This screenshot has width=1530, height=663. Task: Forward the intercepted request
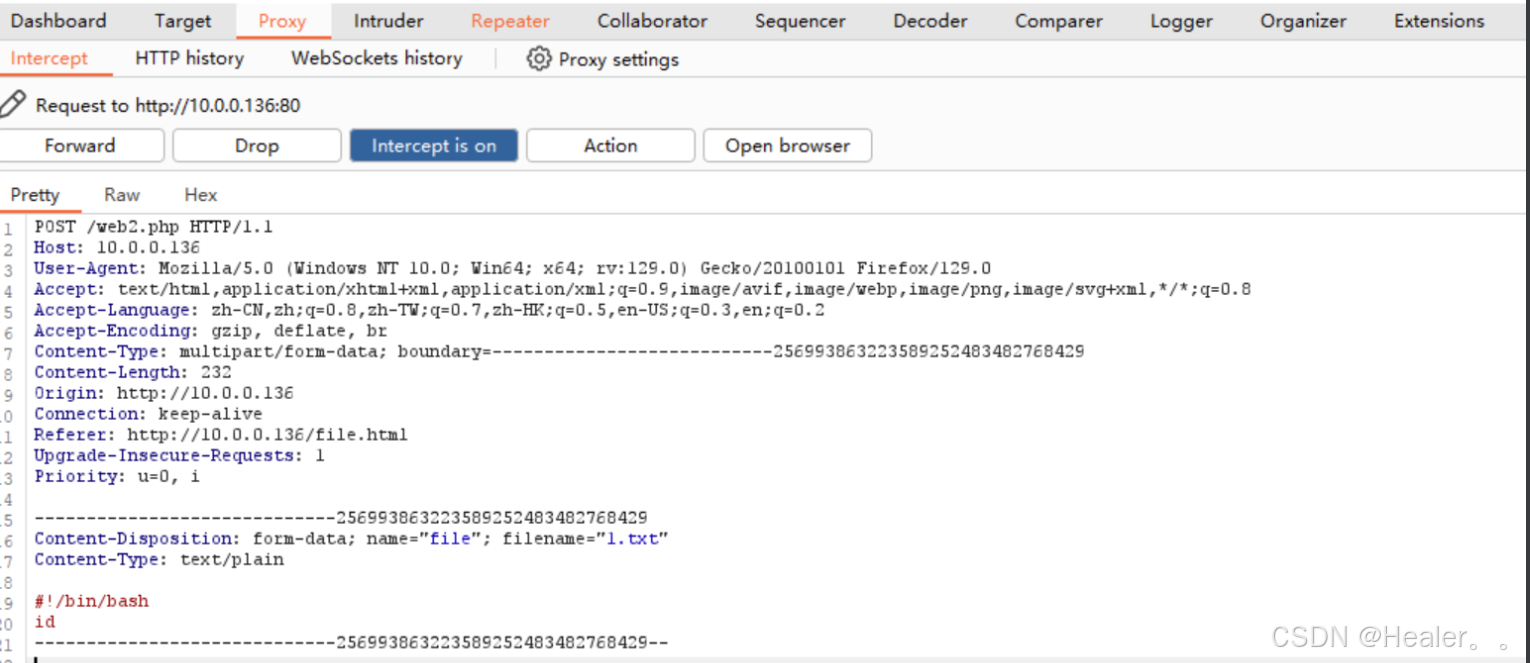click(80, 145)
